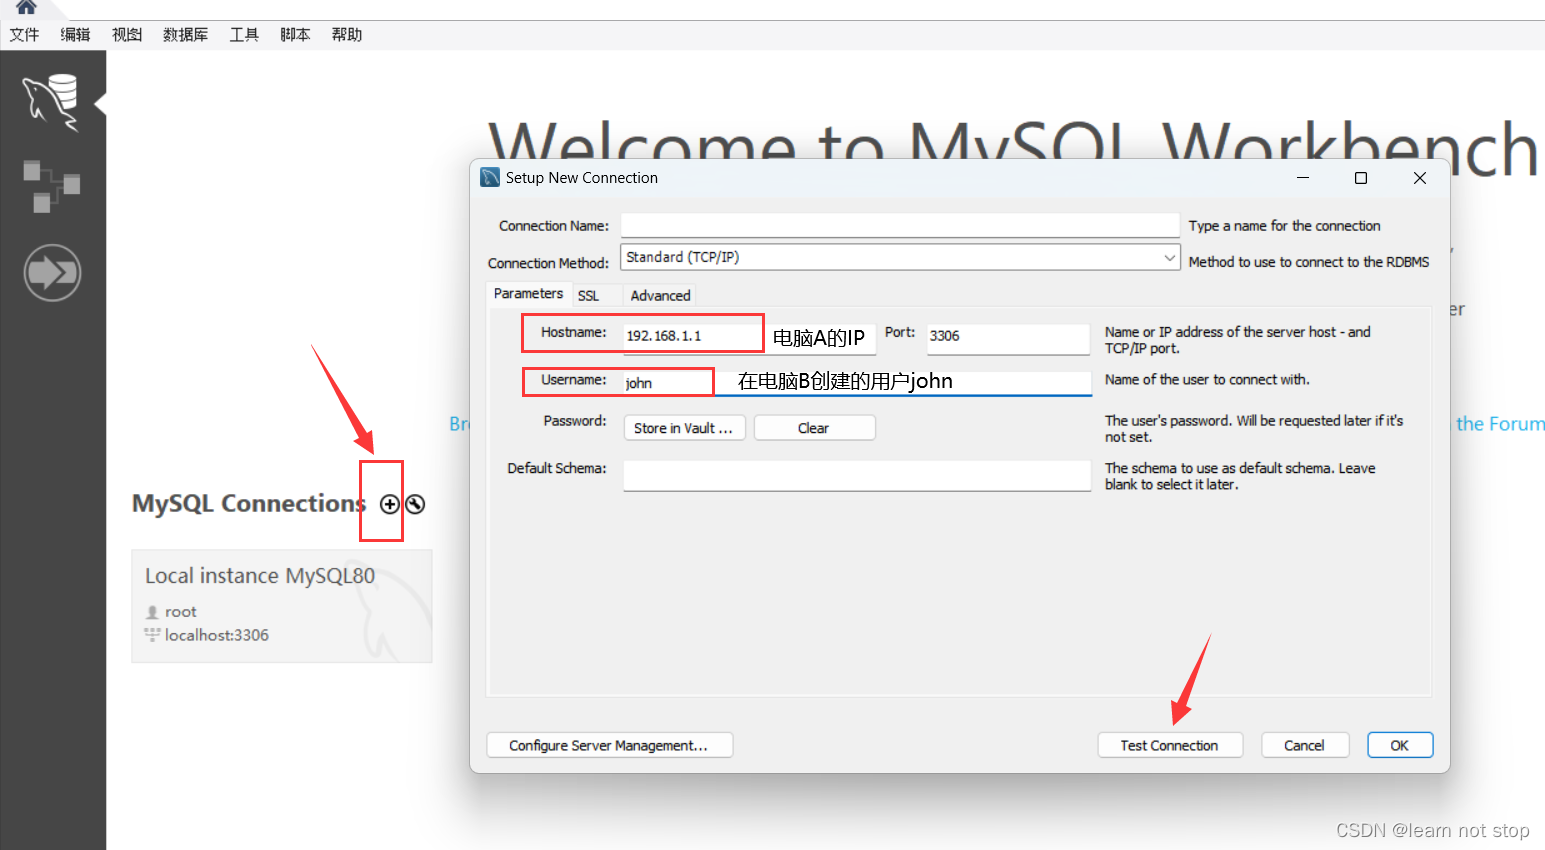Click the Test Connection button
This screenshot has width=1545, height=850.
point(1170,745)
